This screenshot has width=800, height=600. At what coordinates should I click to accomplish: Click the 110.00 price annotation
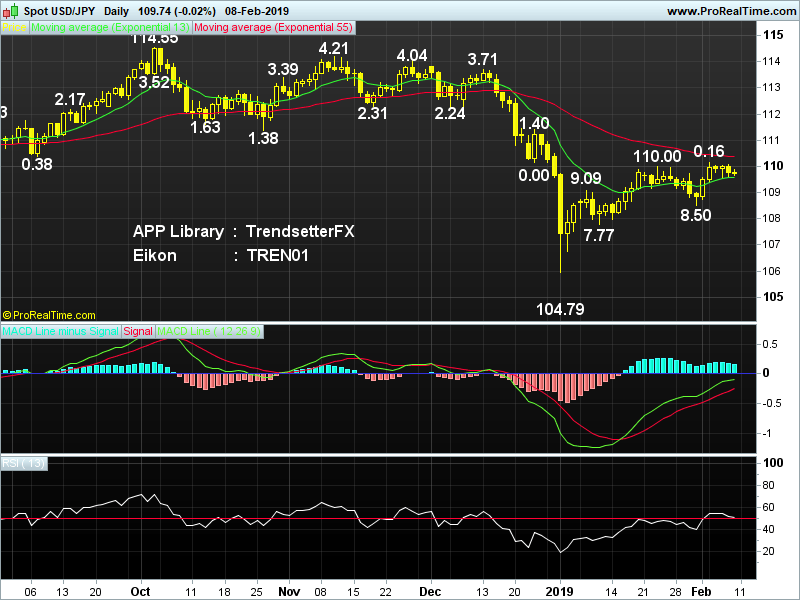pos(657,156)
